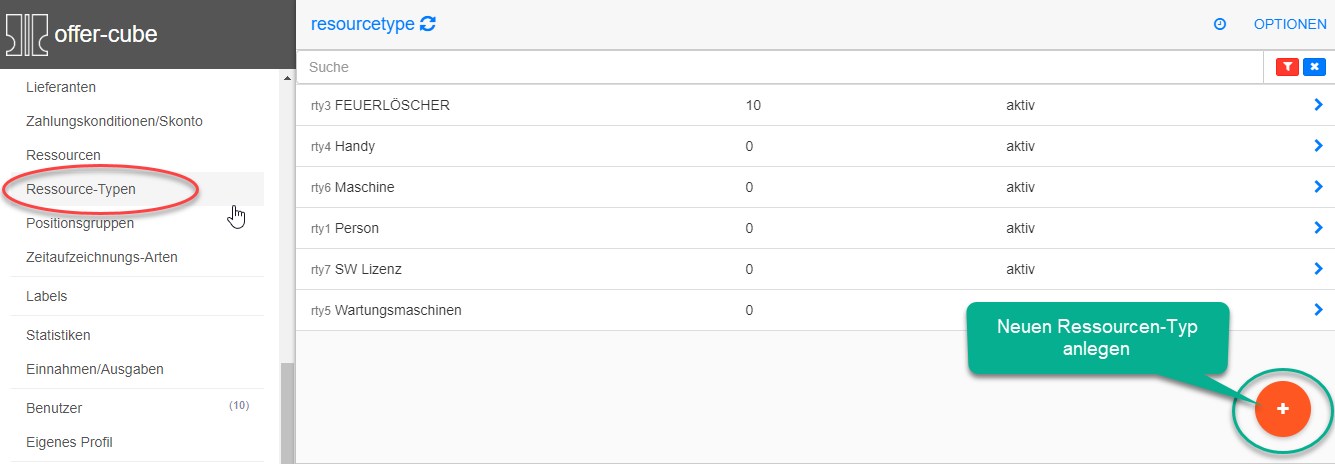Image resolution: width=1335 pixels, height=464 pixels.
Task: Open the OPTIONEN menu
Action: point(1290,24)
